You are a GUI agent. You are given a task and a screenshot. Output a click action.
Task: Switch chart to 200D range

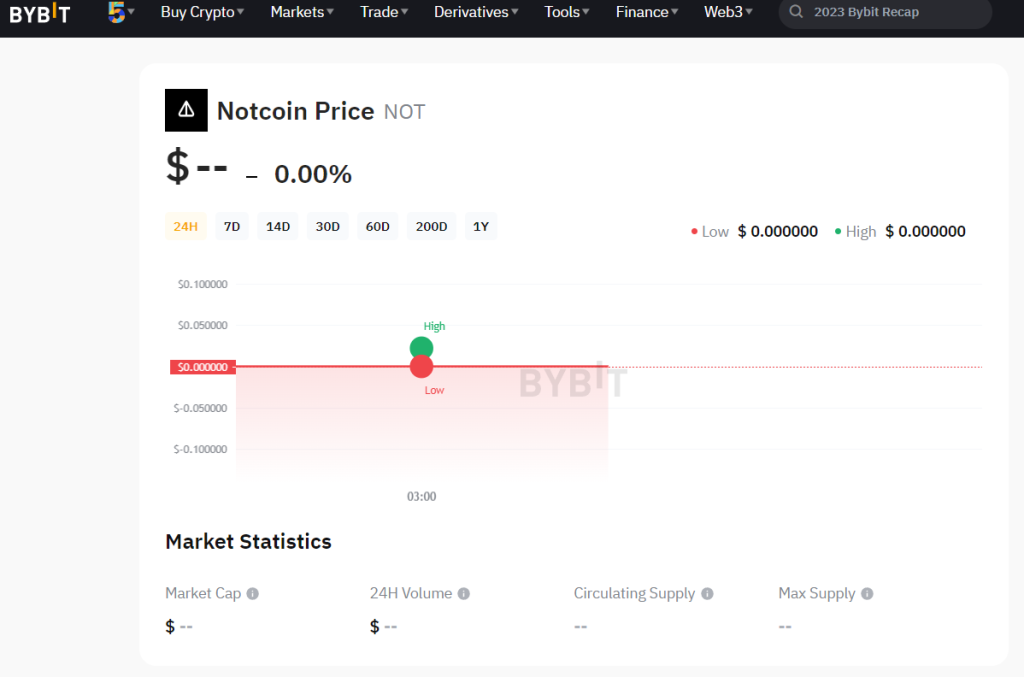[431, 227]
